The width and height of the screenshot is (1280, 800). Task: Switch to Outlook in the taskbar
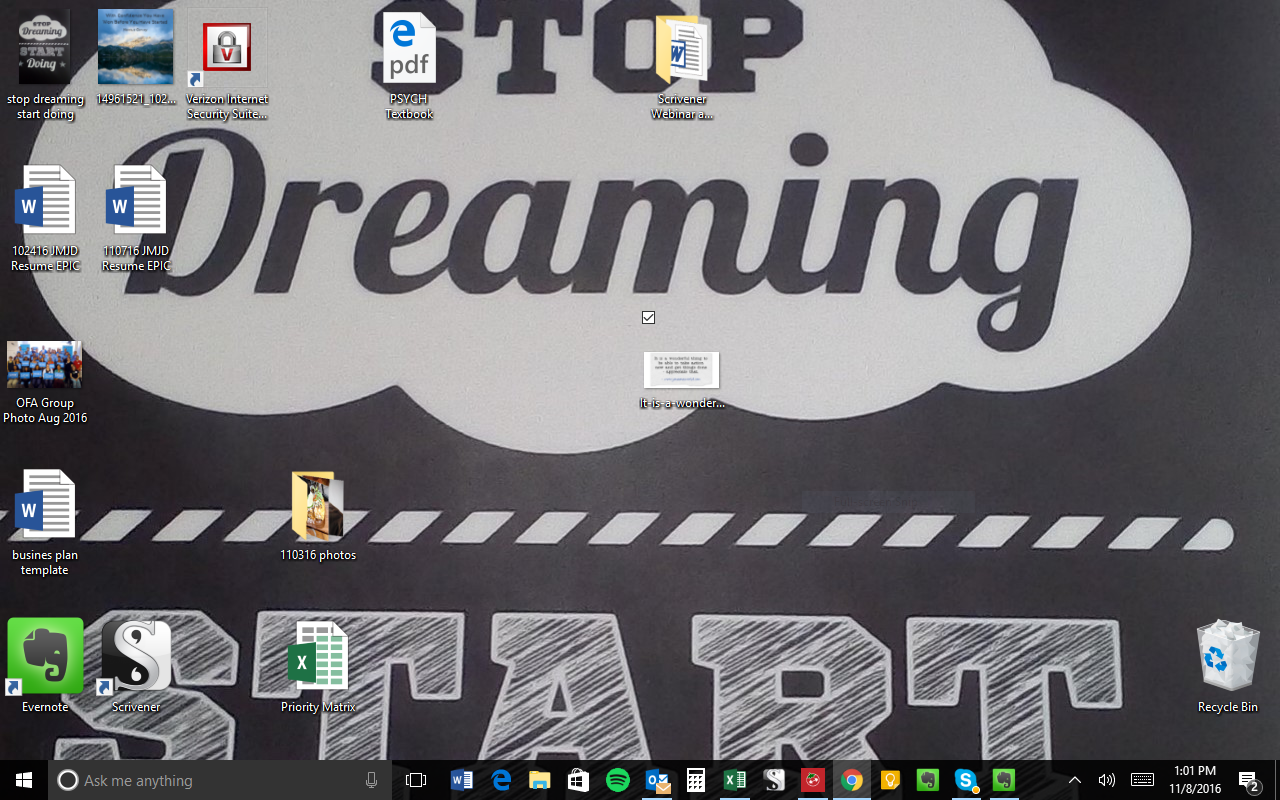pyautogui.click(x=657, y=780)
